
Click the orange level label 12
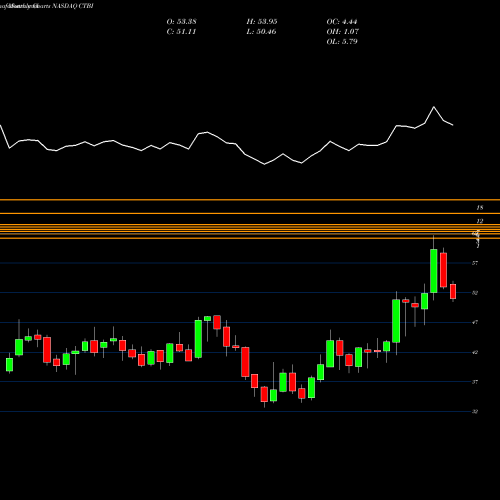pyautogui.click(x=480, y=221)
